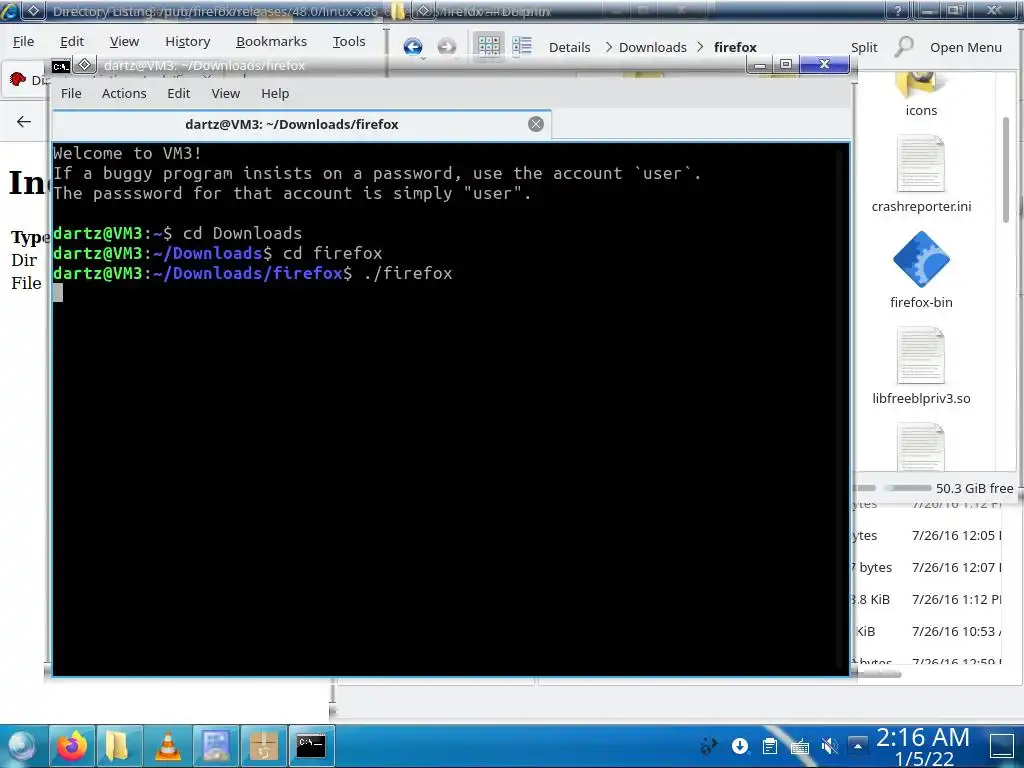This screenshot has width=1024, height=768.
Task: Click firefox breadcrumb in Dolphin path
Action: click(x=735, y=47)
